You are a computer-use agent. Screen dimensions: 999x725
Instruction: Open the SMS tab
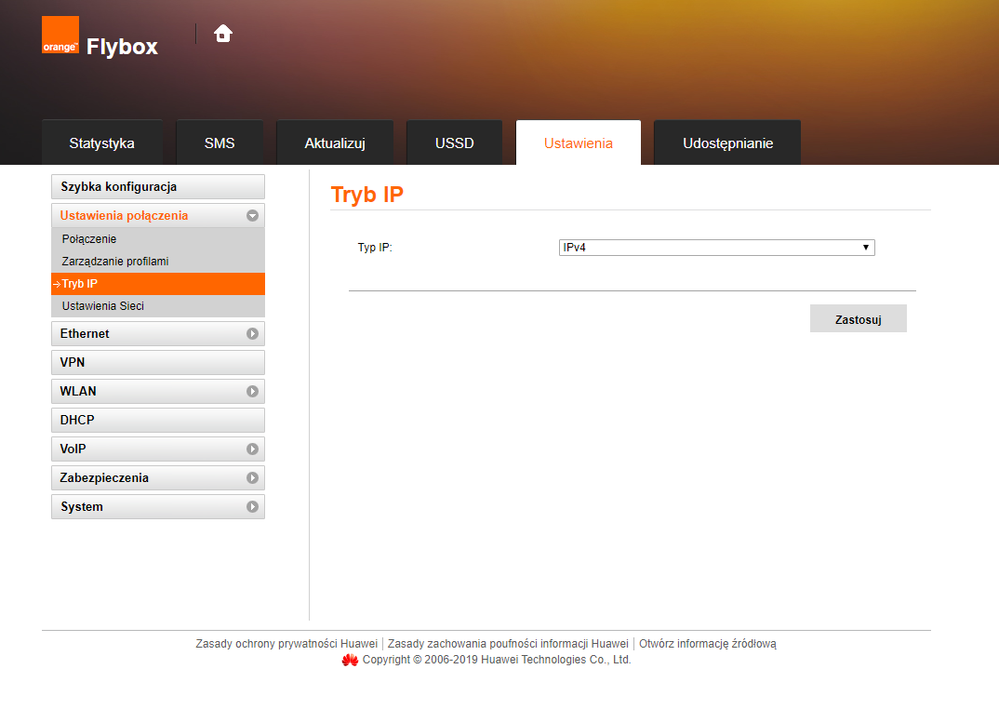click(x=219, y=143)
